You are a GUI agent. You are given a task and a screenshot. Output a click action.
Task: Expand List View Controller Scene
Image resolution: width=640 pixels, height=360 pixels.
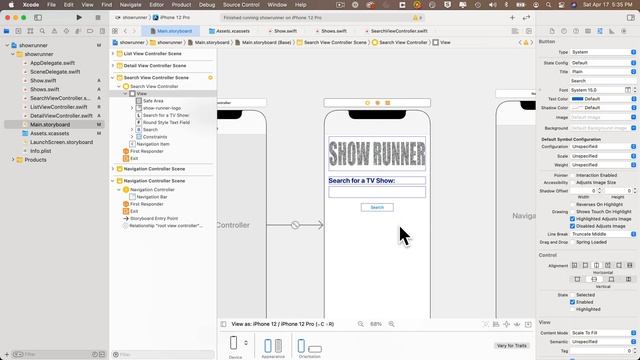tap(113, 53)
